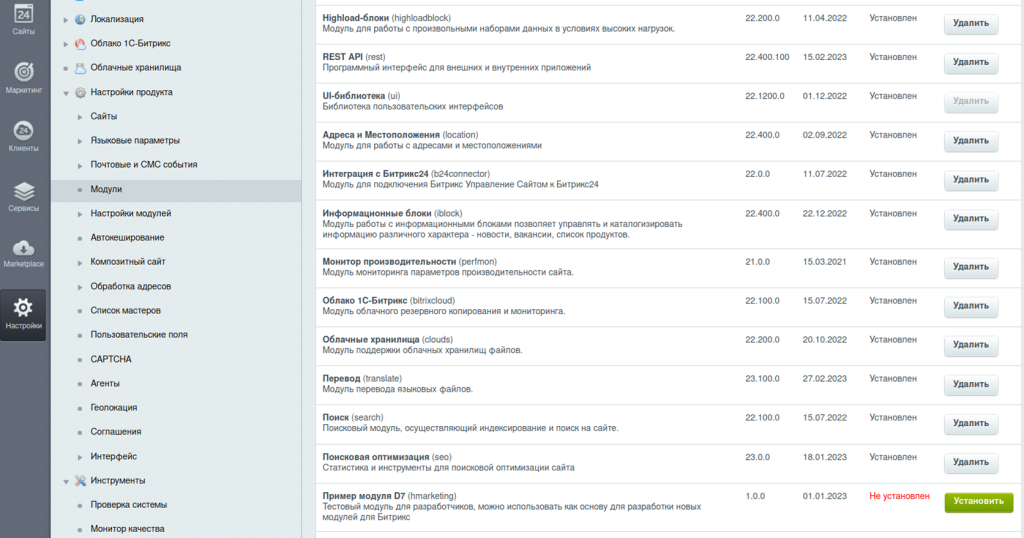Delete the Highload-блоки module
Image resolution: width=1024 pixels, height=538 pixels.
click(970, 24)
